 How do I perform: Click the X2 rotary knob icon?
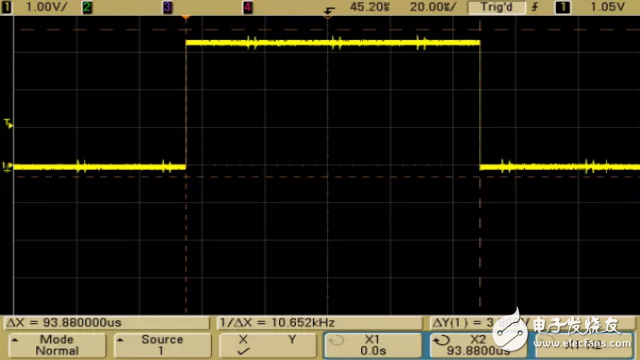click(441, 340)
